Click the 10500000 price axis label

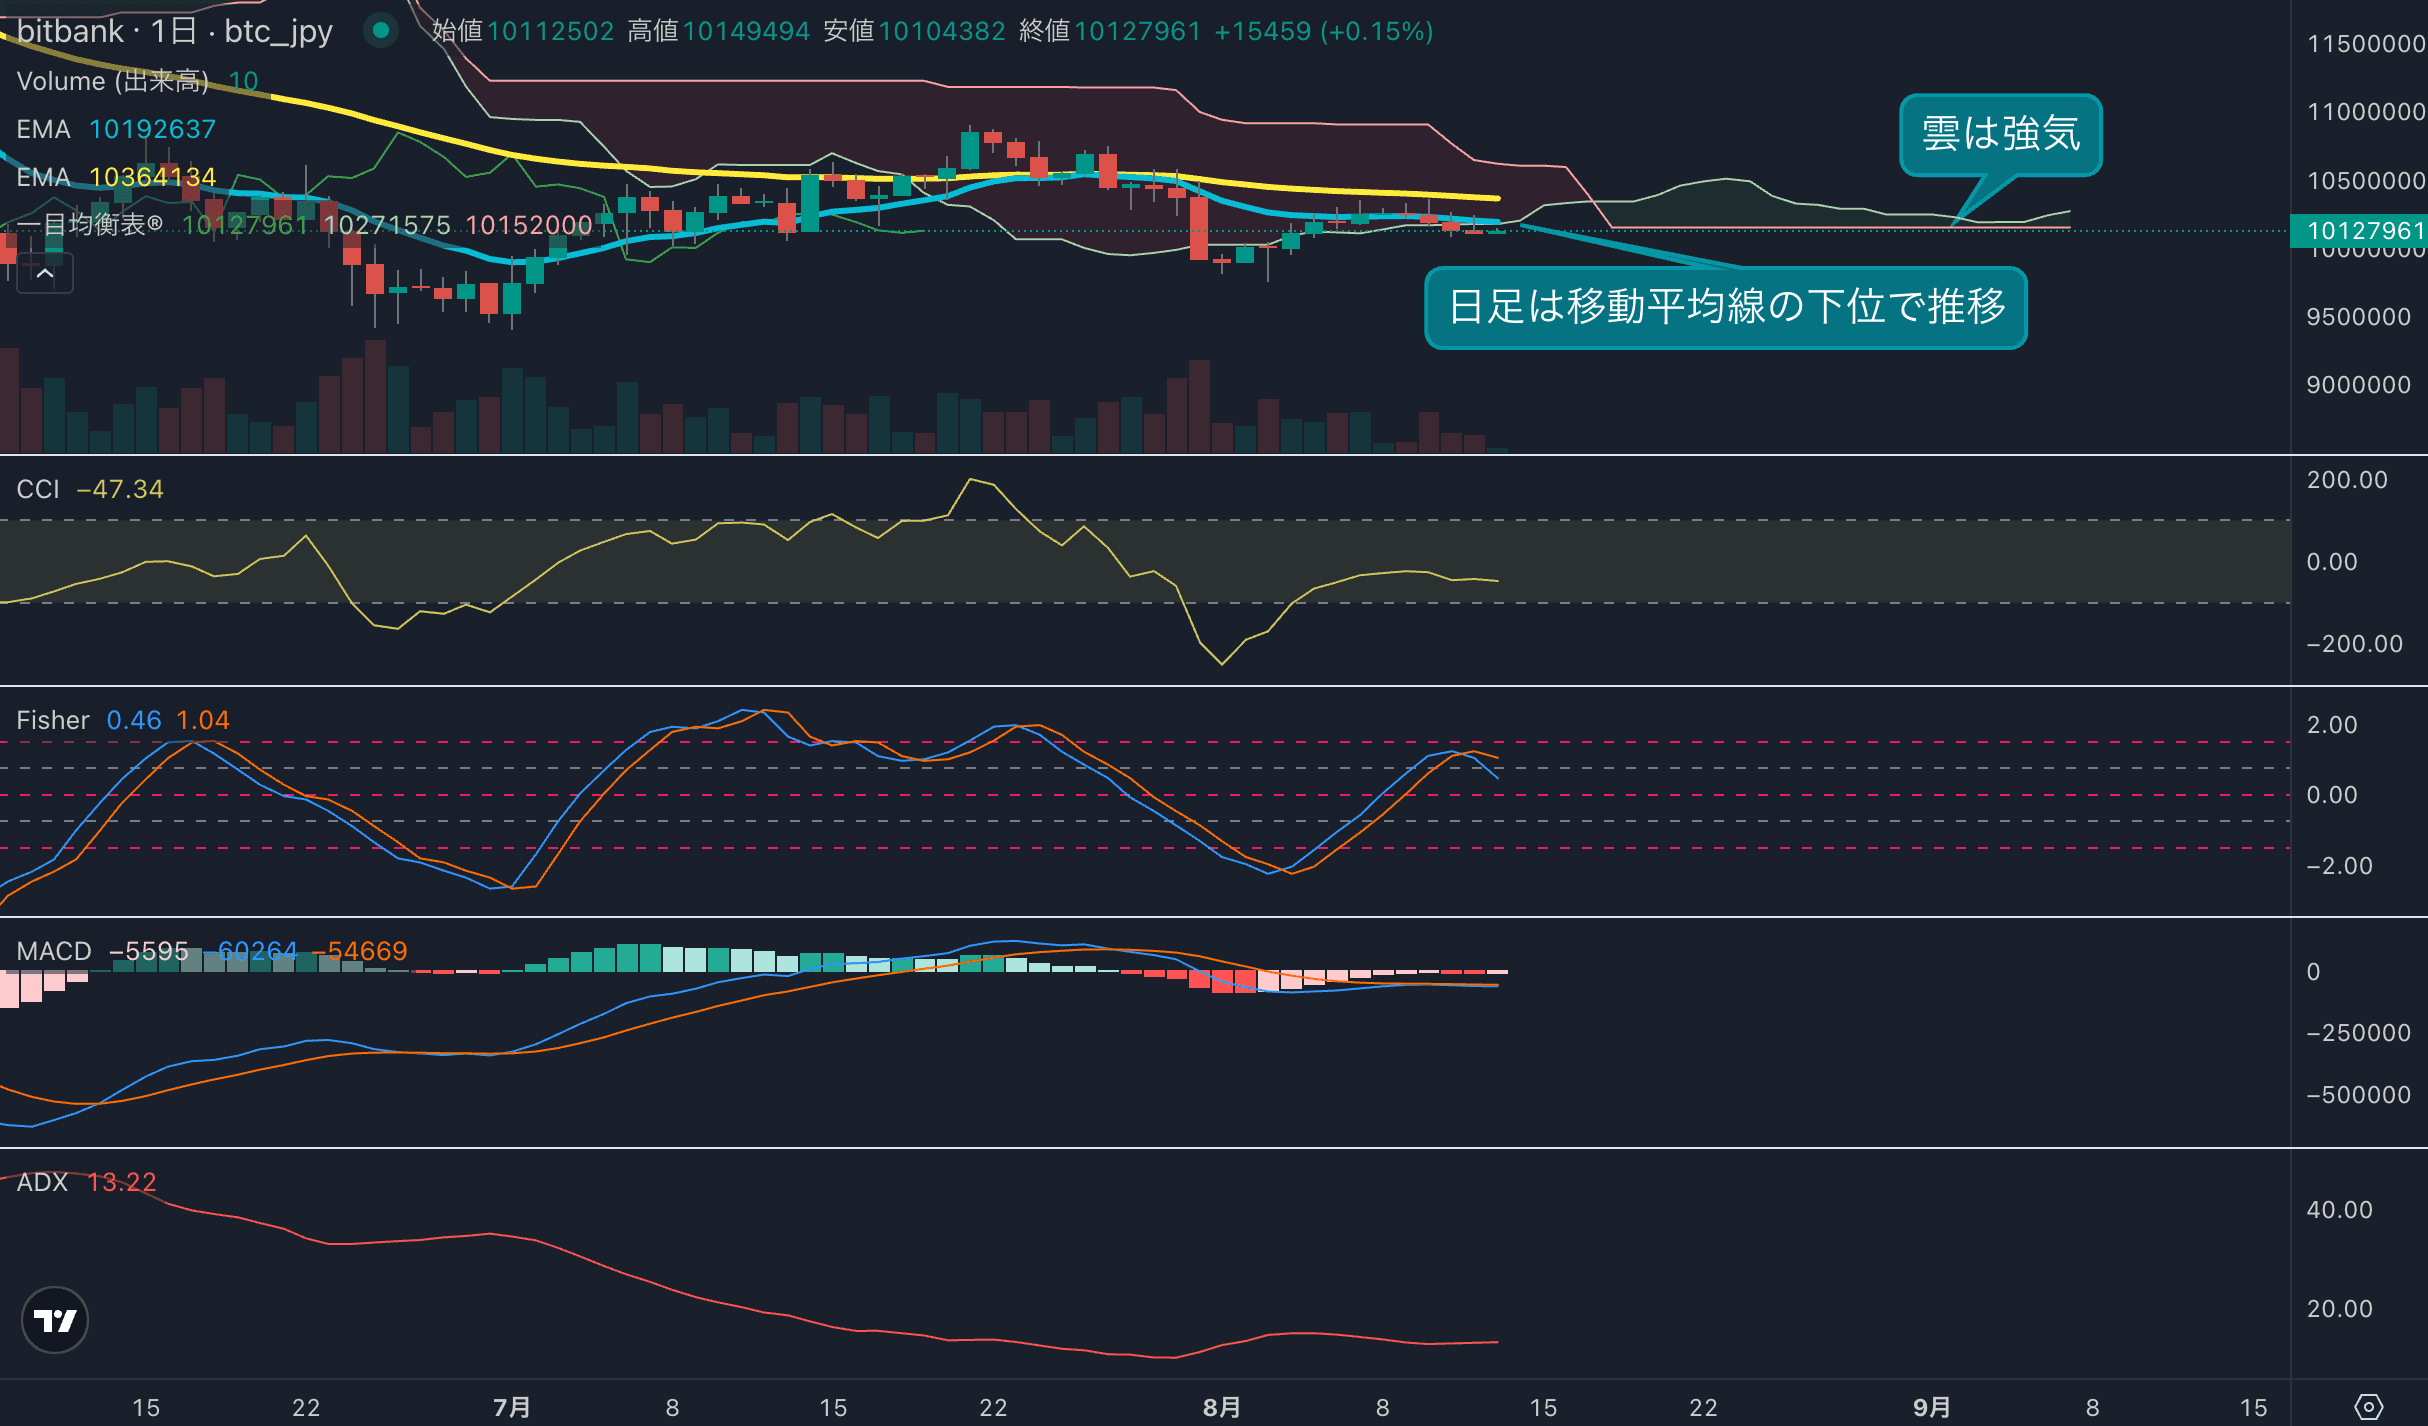[x=2366, y=181]
